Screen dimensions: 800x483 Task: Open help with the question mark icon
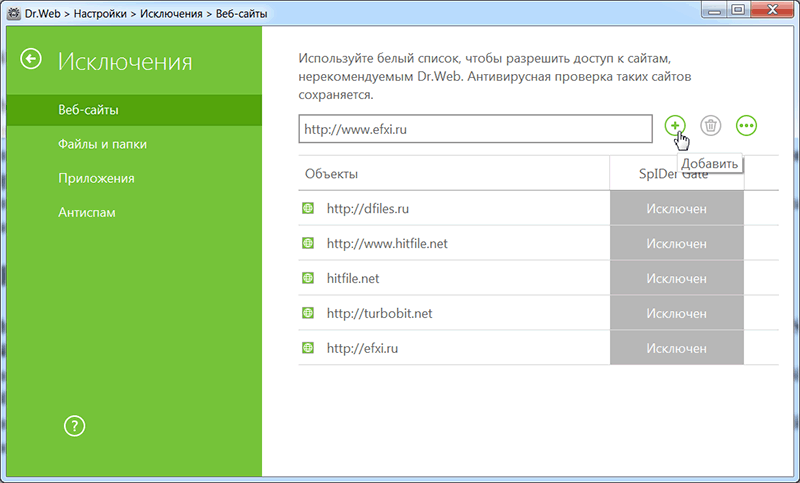pyautogui.click(x=73, y=426)
